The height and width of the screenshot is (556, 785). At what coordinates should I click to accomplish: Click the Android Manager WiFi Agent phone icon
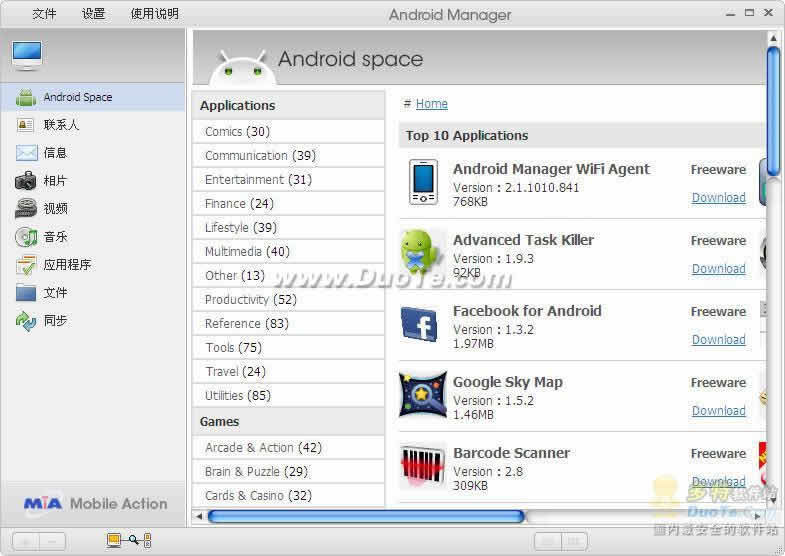pos(423,182)
